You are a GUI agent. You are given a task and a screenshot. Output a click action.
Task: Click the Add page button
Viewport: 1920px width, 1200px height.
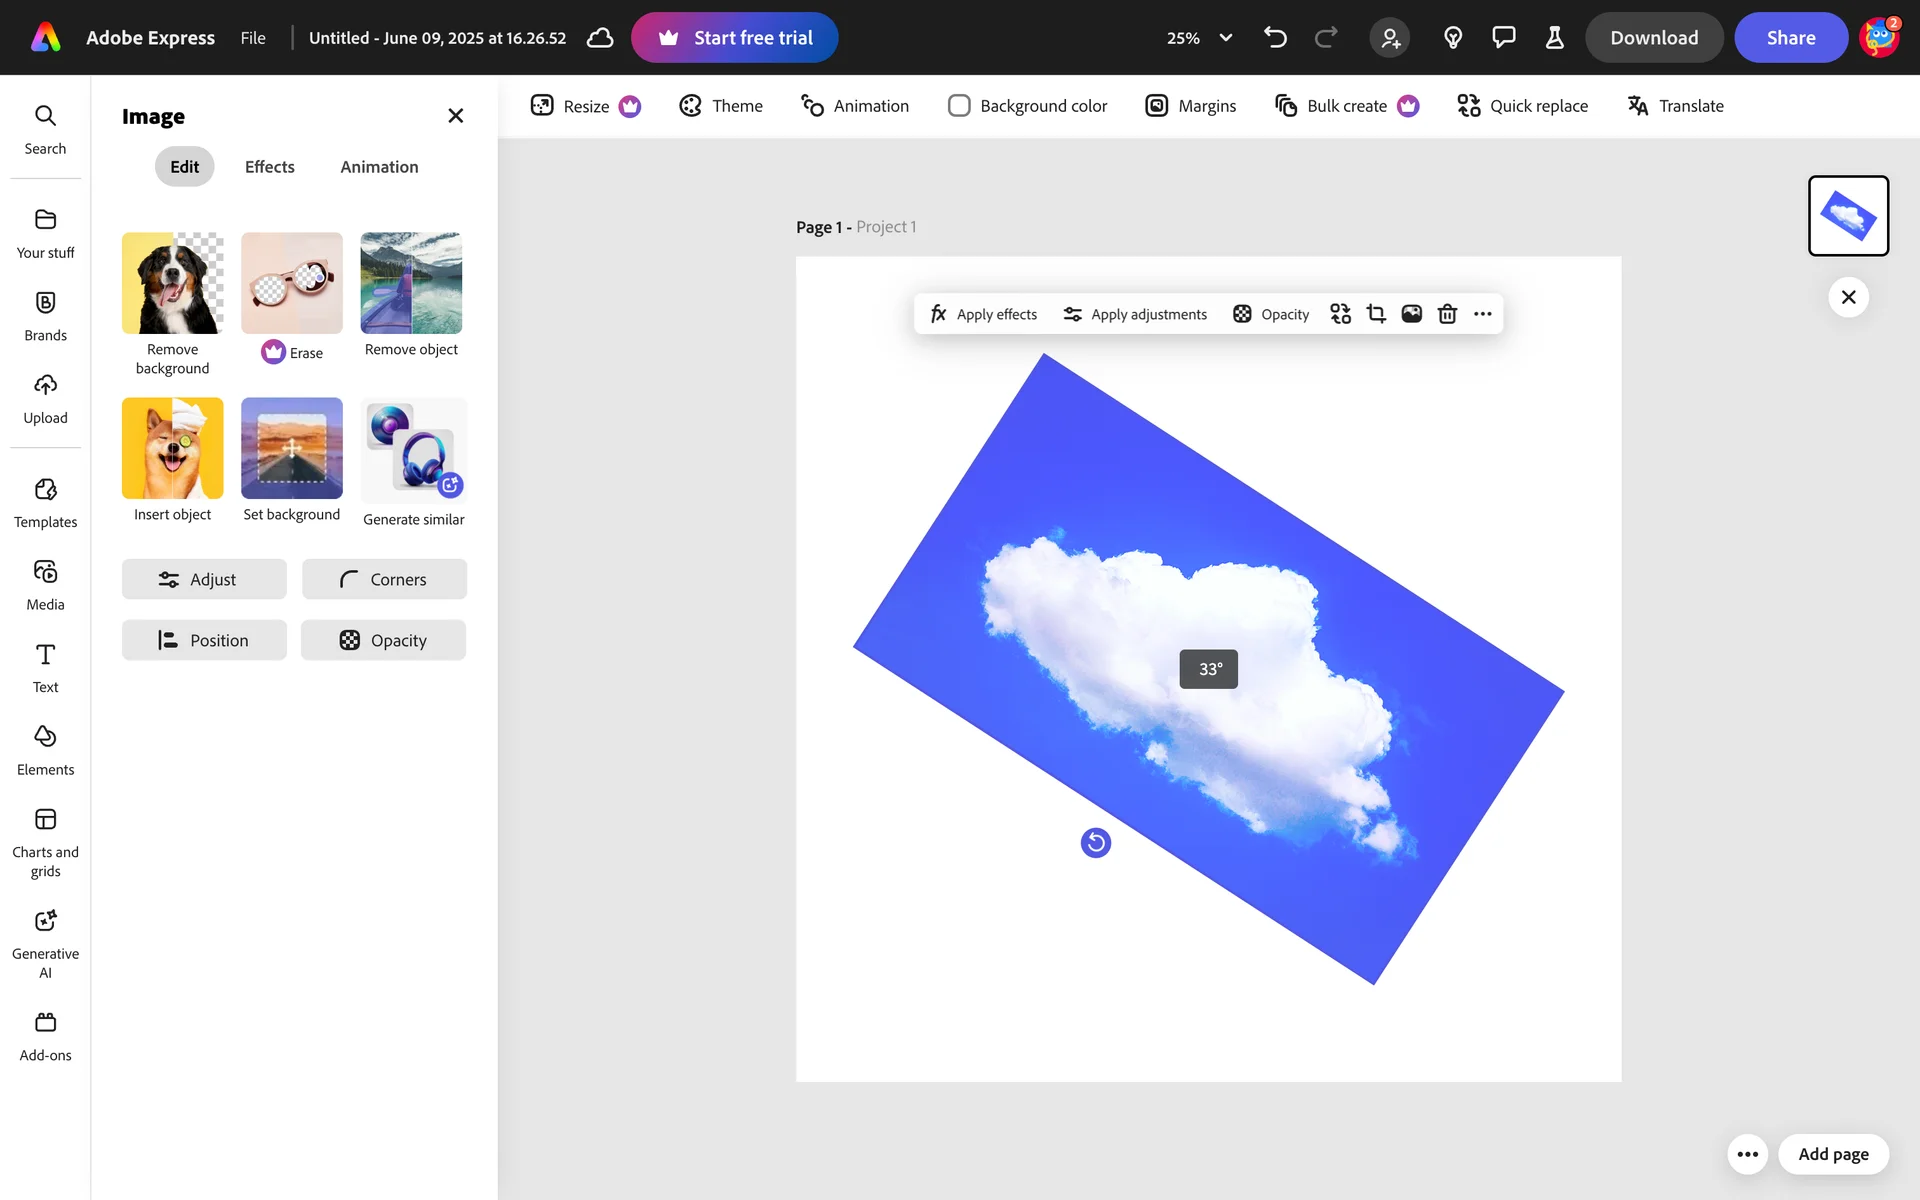click(x=1833, y=1154)
